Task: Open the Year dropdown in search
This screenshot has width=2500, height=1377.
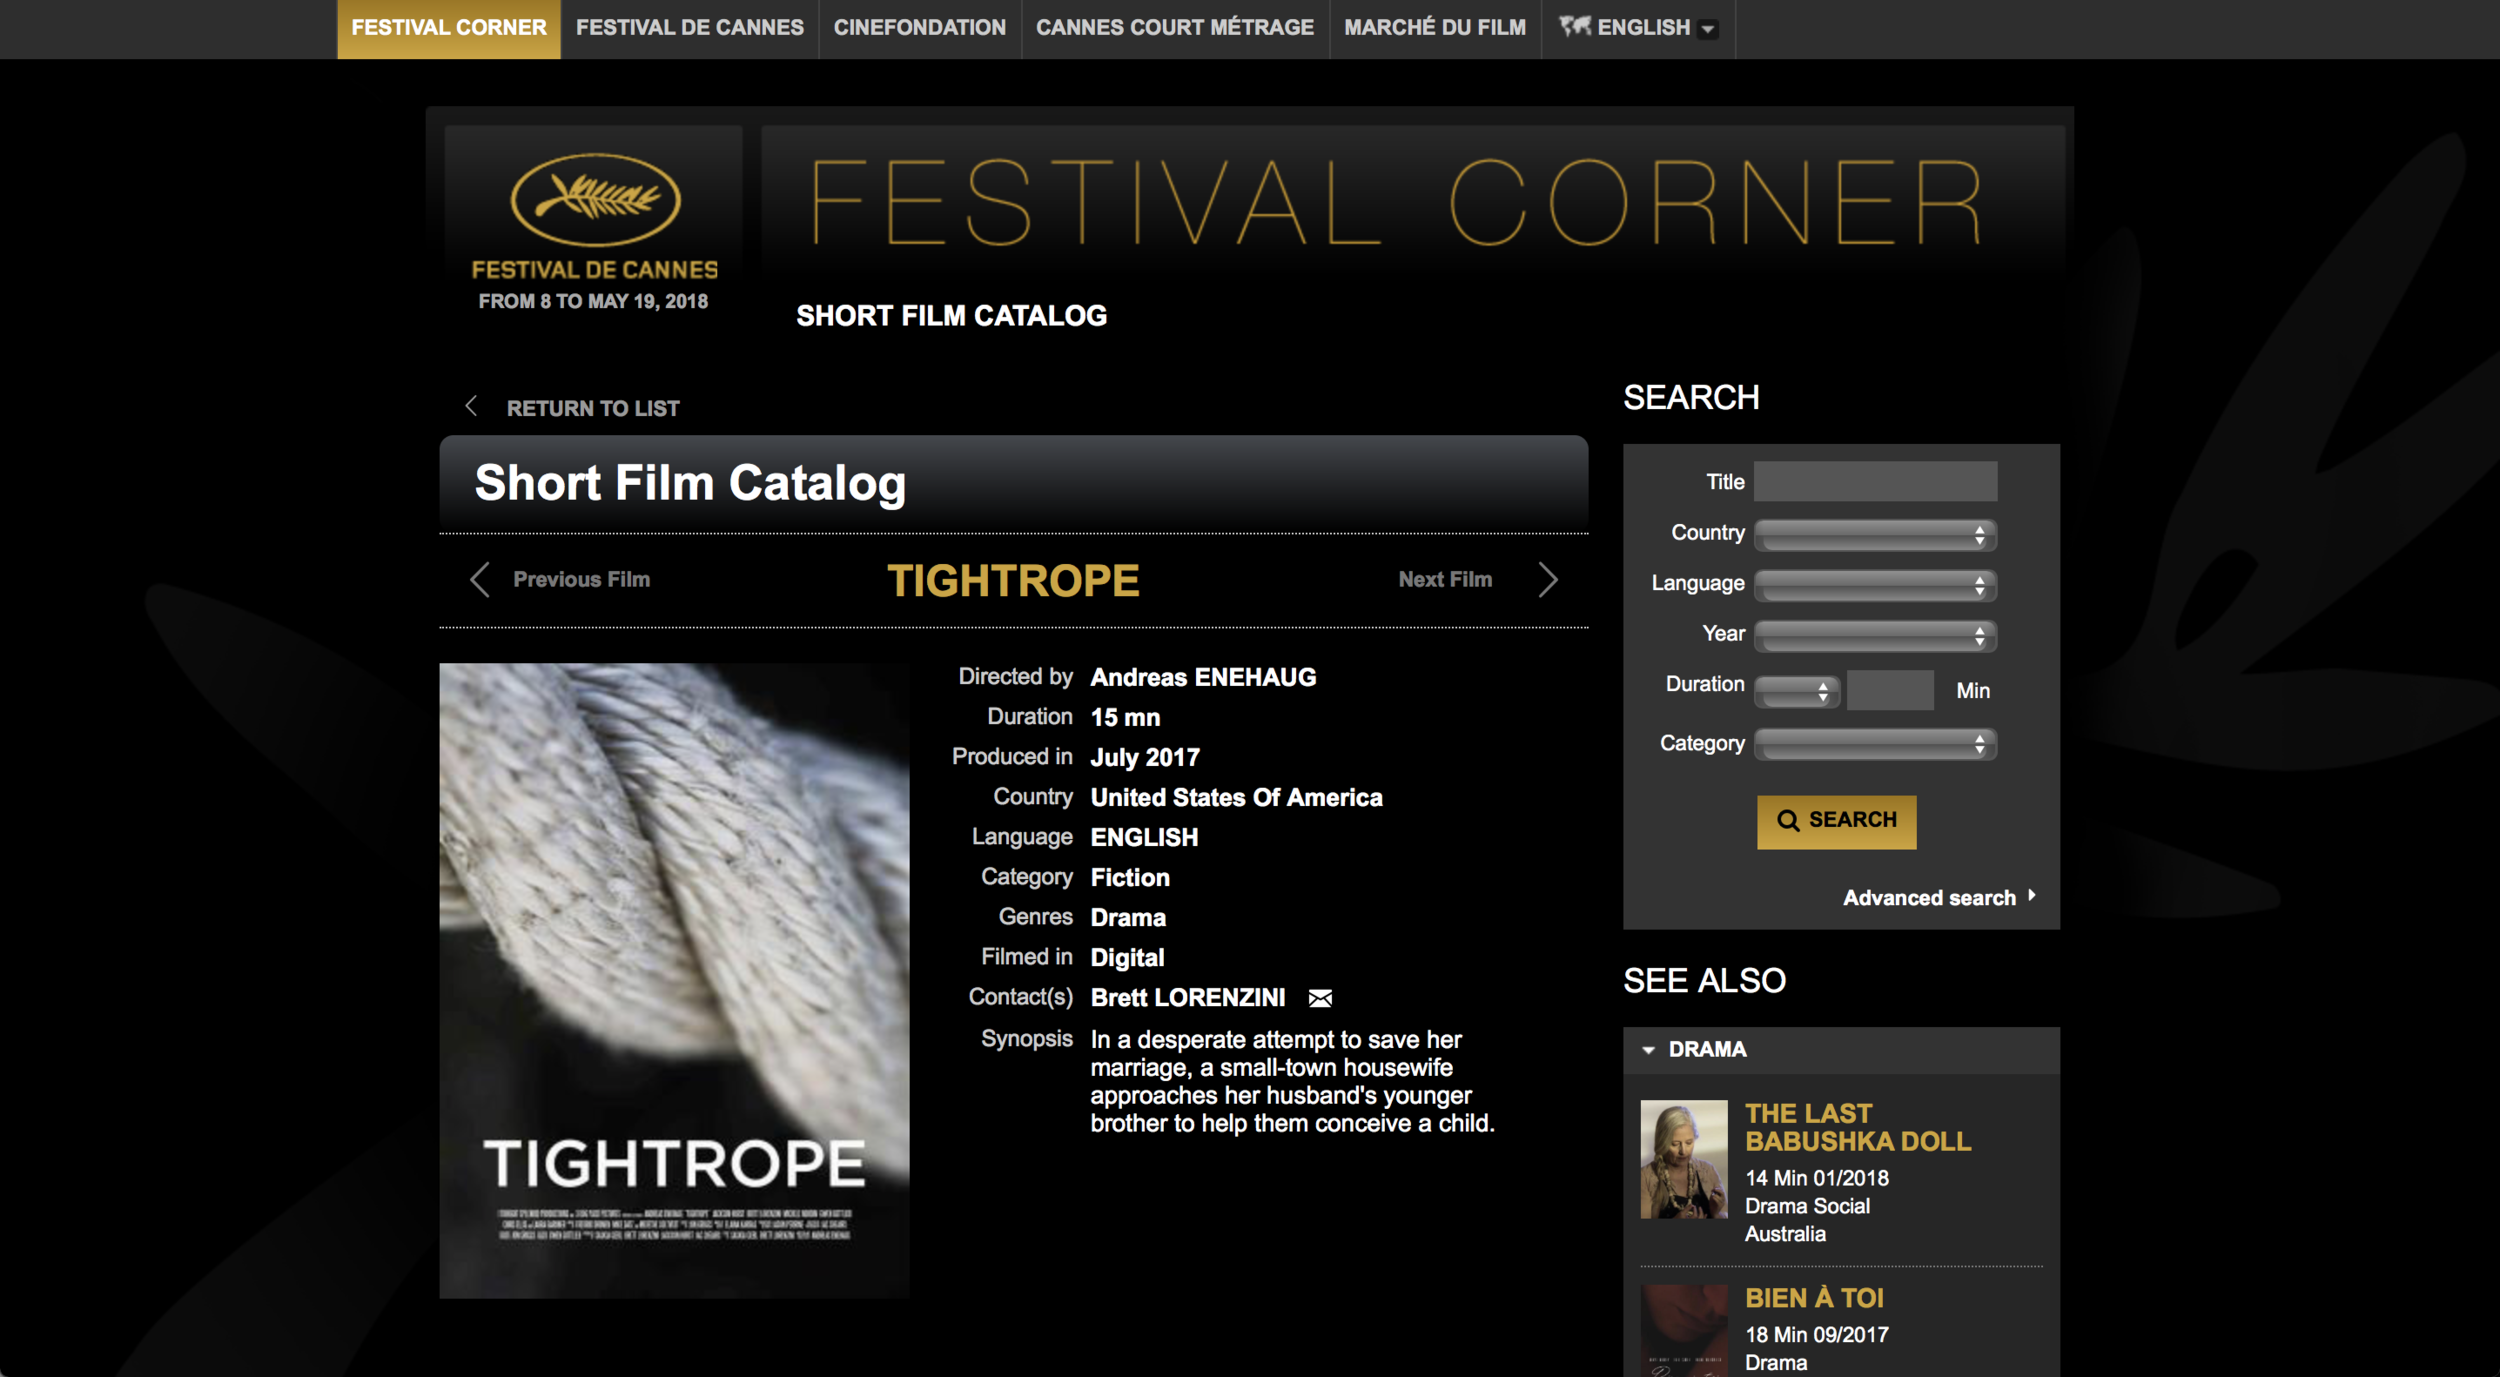Action: [x=1874, y=636]
